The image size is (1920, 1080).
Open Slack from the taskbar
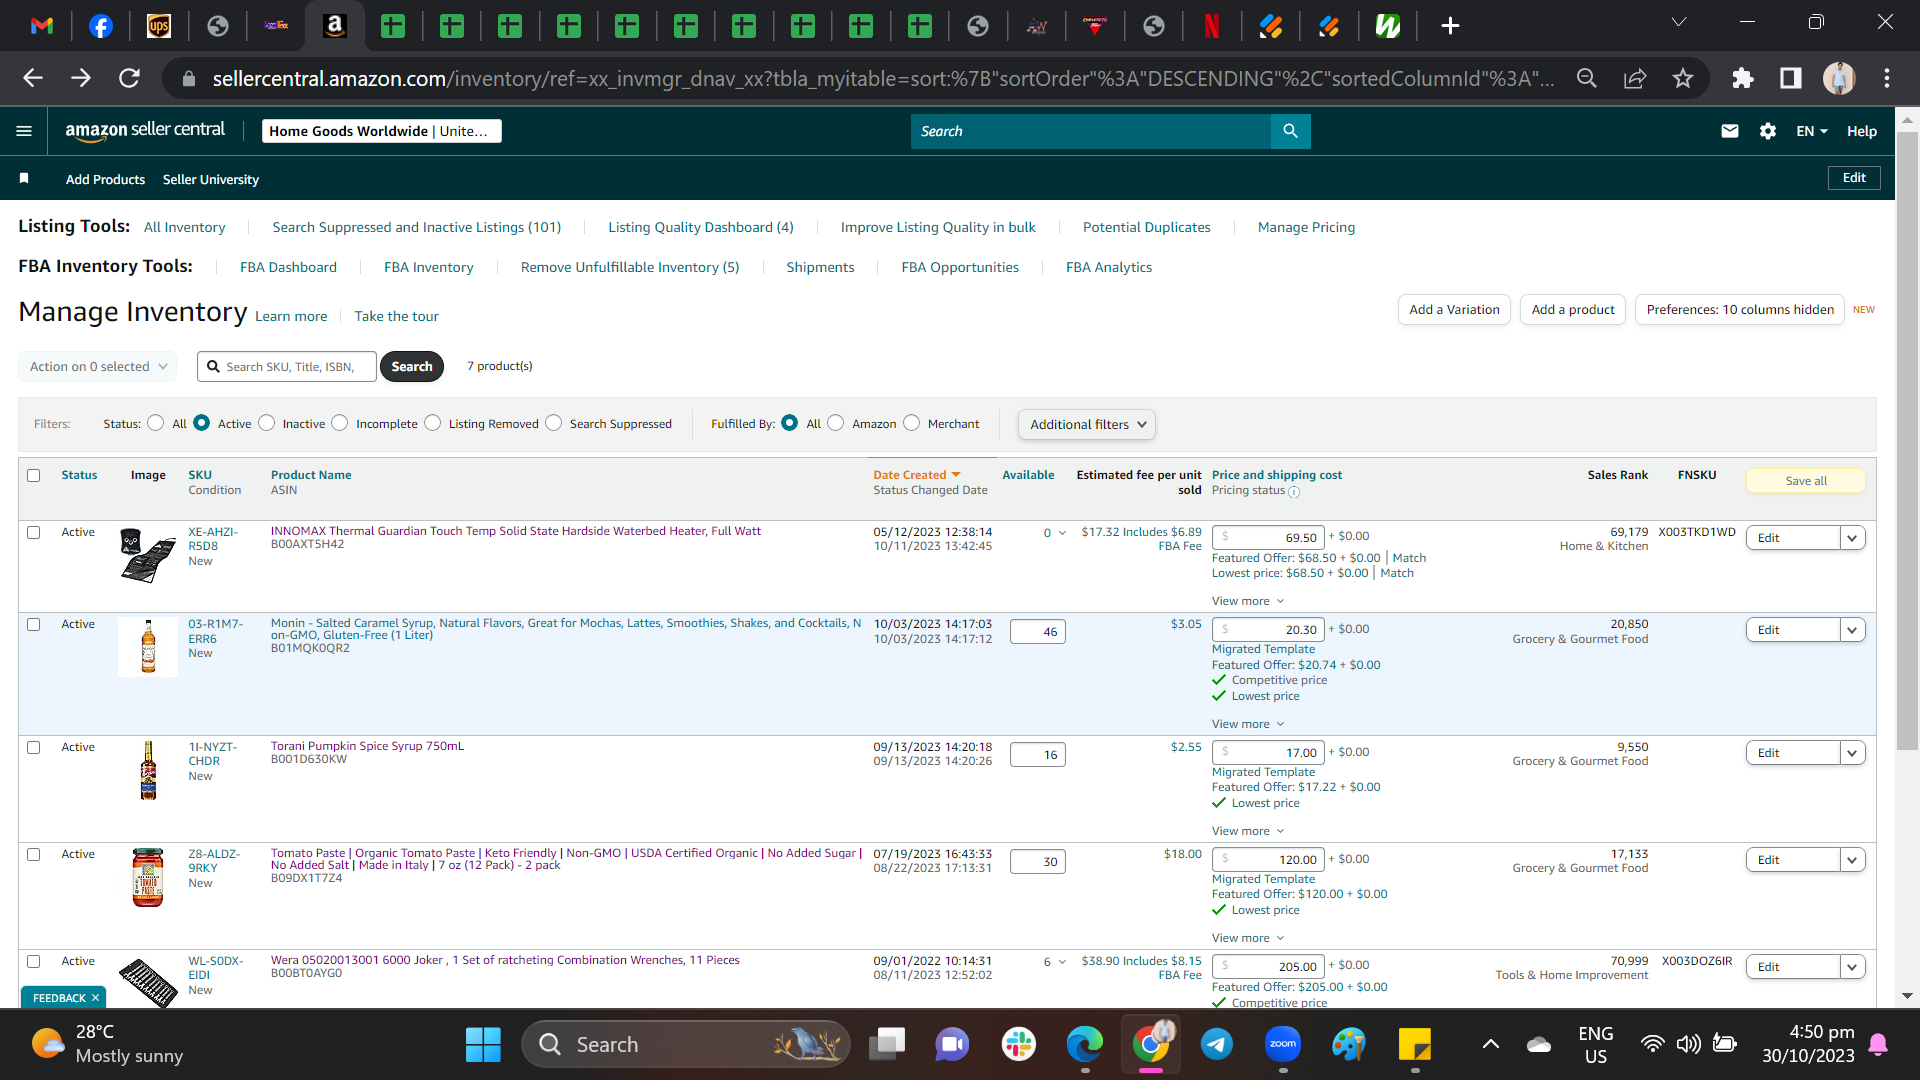click(x=1018, y=1045)
